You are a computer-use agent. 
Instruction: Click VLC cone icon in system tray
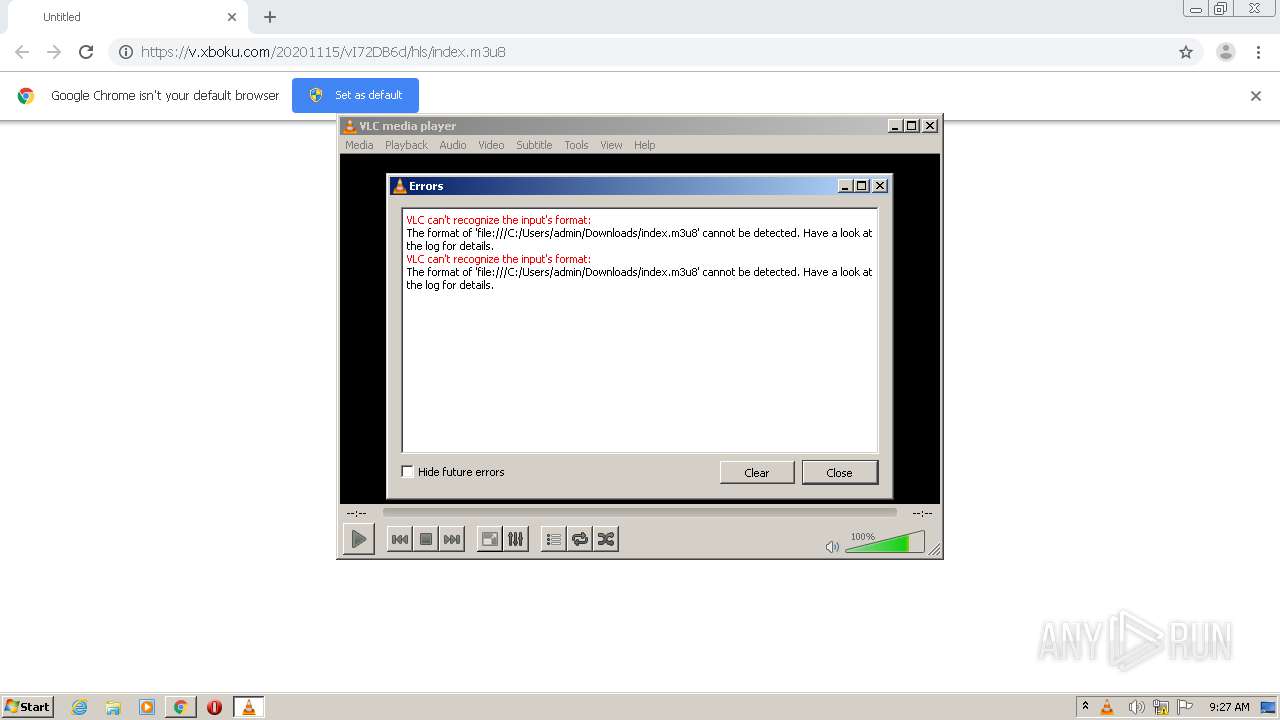(1107, 707)
